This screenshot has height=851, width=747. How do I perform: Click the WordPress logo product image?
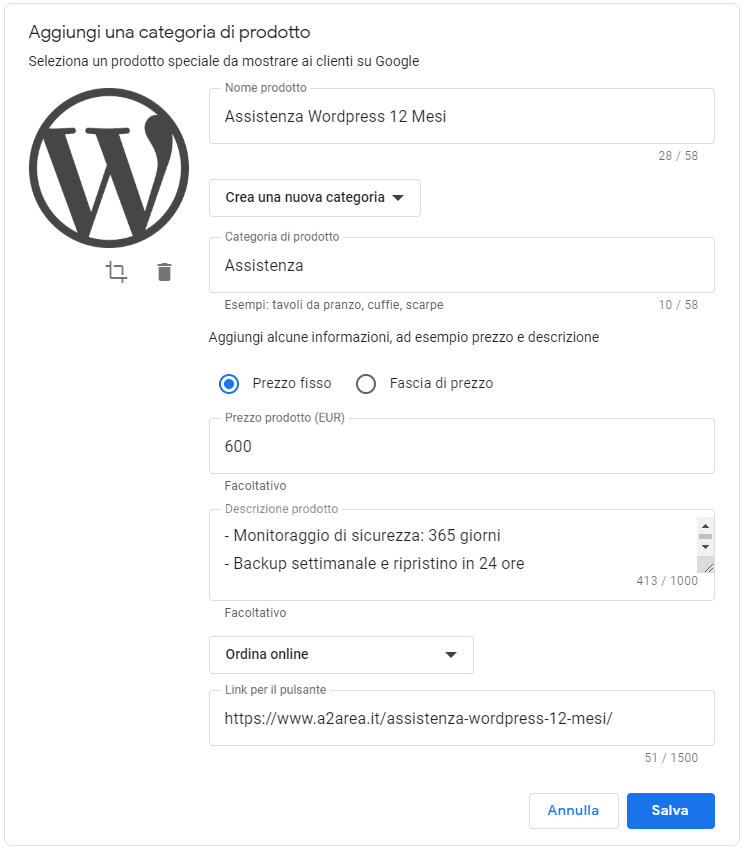[109, 168]
